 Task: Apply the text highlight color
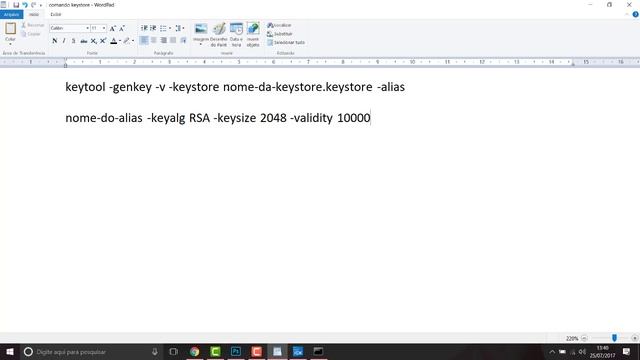coord(127,41)
